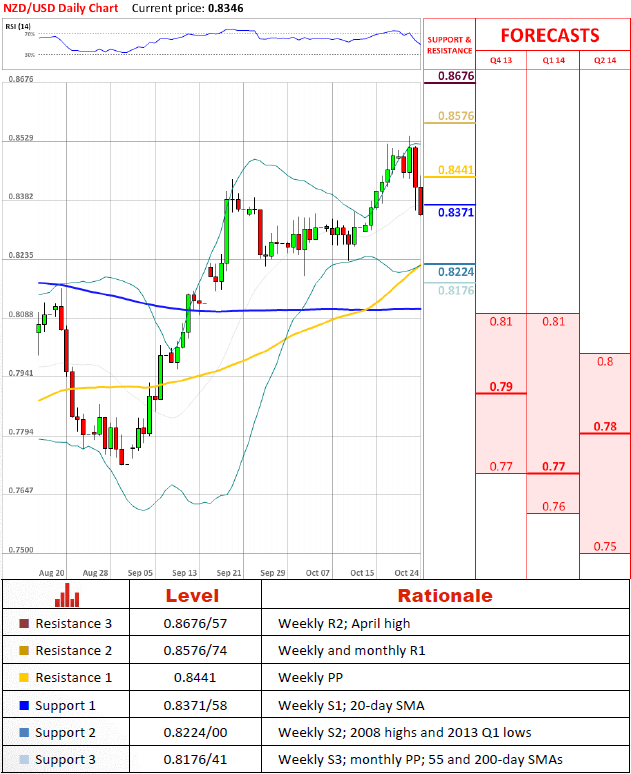631x774 pixels.
Task: Click the rationale mentioning 55 and 200-day SMAs
Action: coord(420,759)
